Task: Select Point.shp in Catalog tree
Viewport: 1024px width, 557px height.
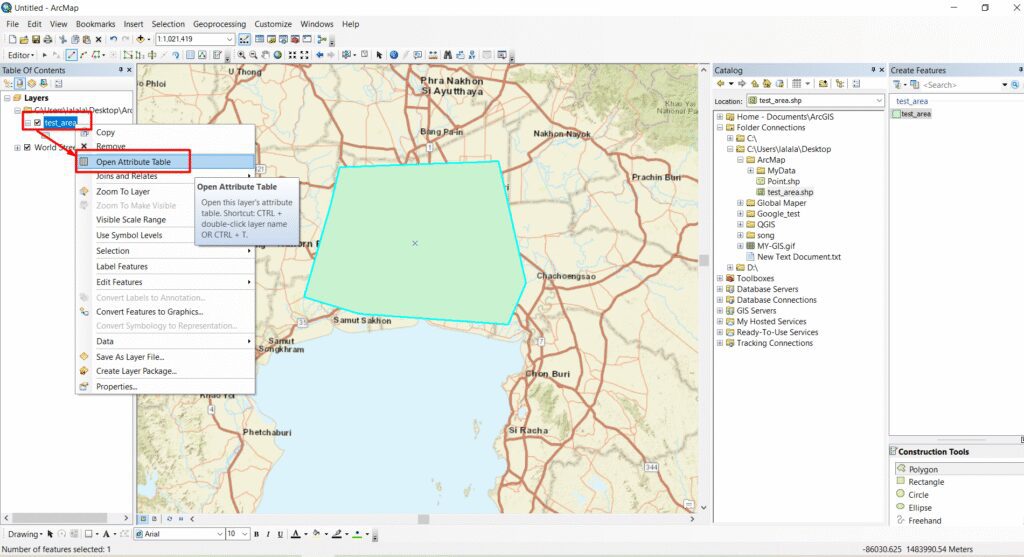Action: click(x=782, y=182)
